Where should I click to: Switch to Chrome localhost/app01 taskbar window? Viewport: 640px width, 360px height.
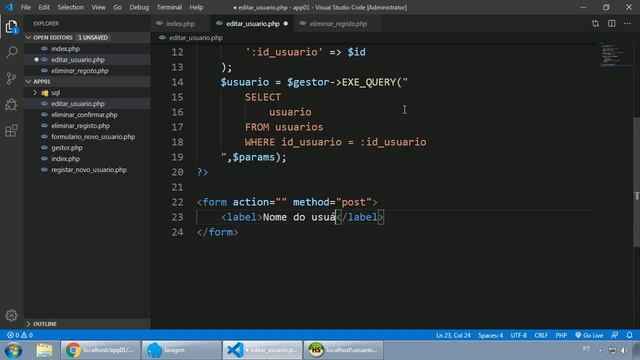click(100, 350)
